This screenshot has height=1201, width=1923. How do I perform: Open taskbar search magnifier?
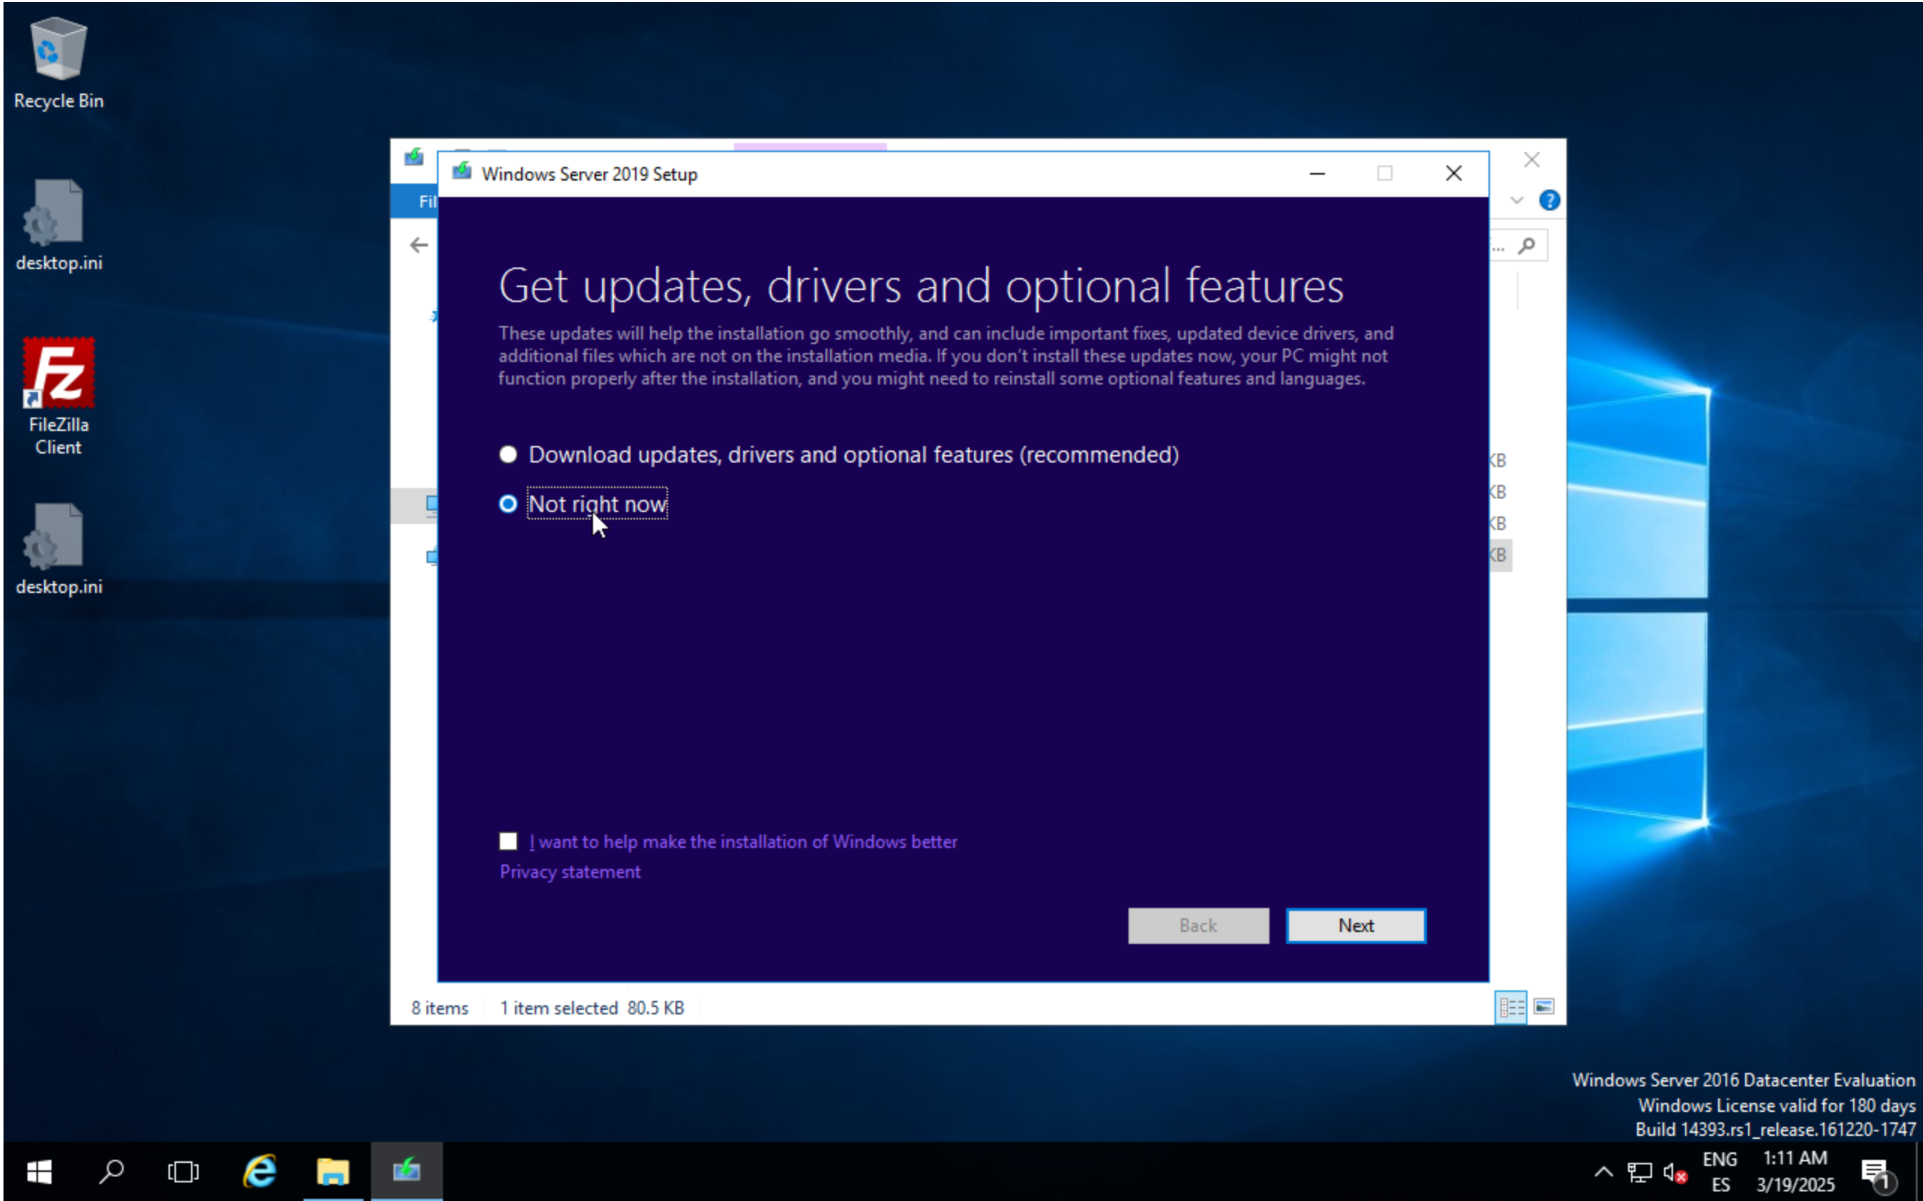[x=111, y=1171]
